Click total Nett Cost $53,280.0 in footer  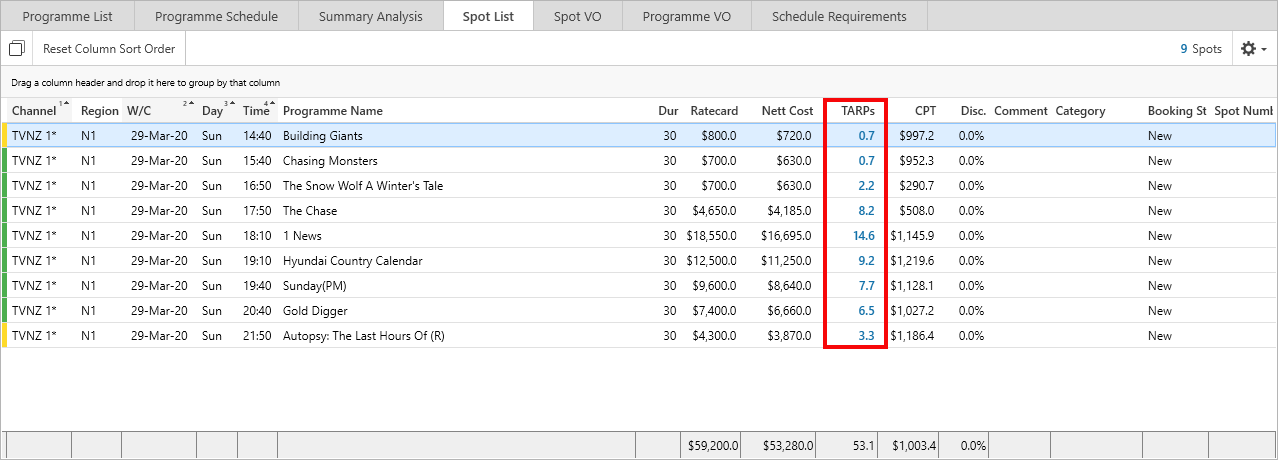pyautogui.click(x=787, y=446)
